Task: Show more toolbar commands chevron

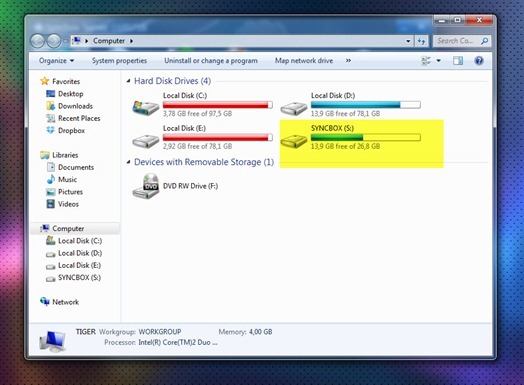Action: (348, 60)
